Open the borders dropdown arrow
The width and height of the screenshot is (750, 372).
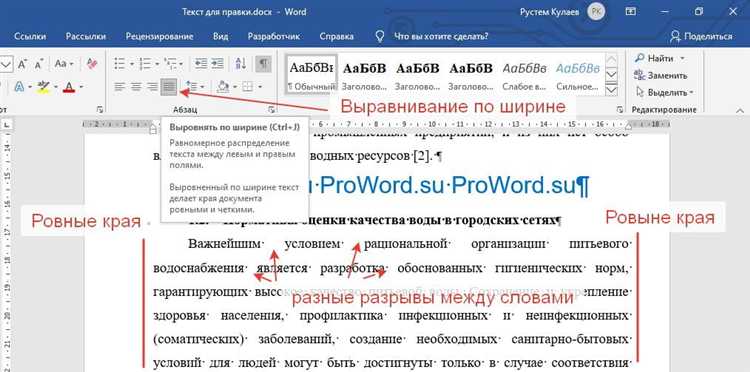(260, 87)
